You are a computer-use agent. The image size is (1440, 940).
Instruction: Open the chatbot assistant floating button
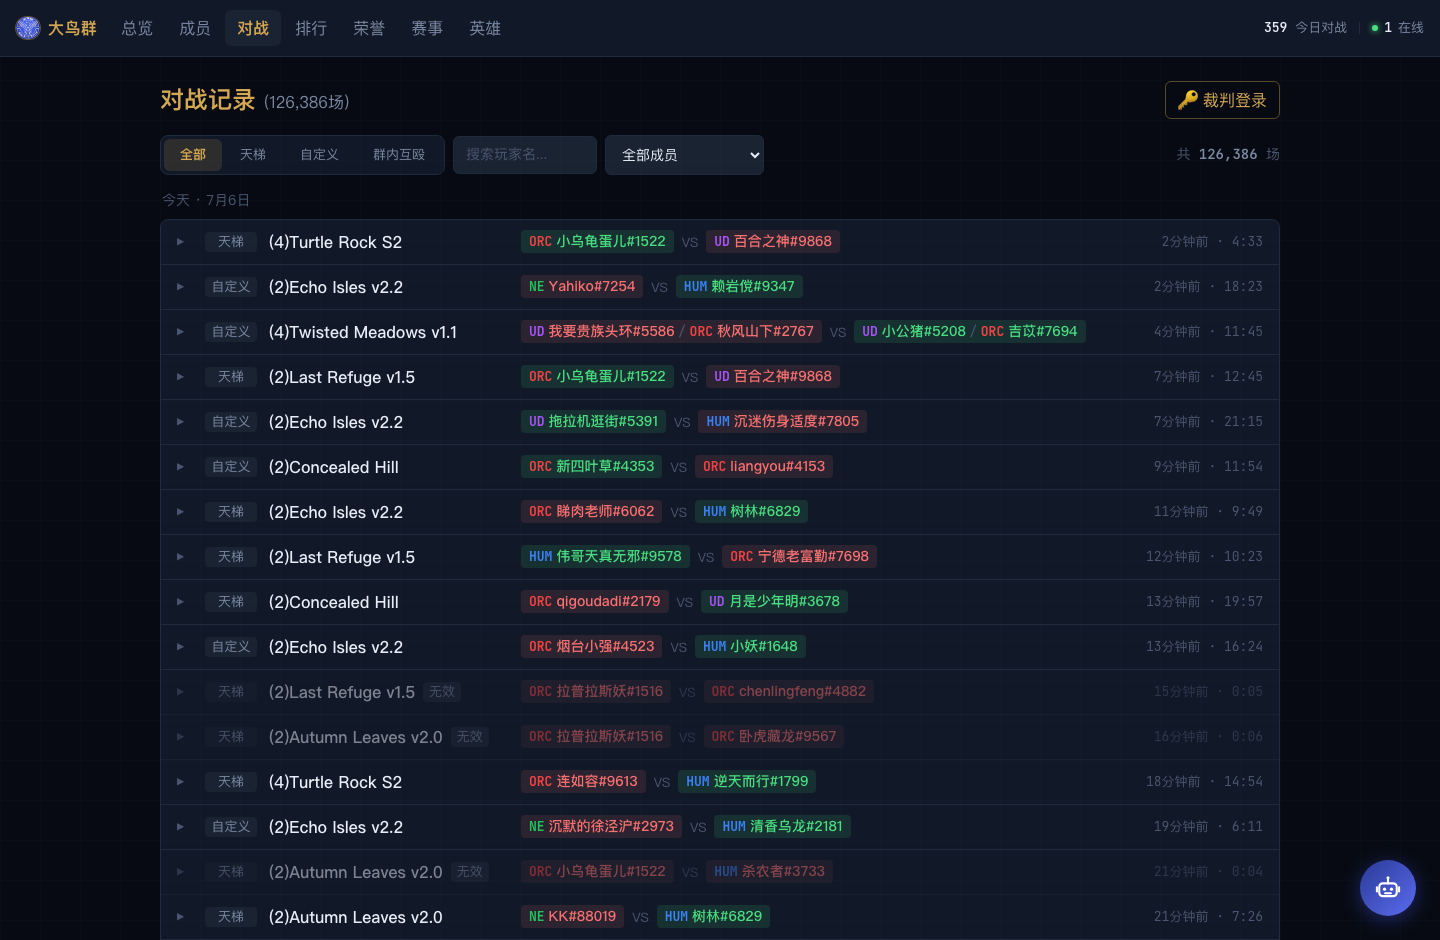coord(1387,888)
